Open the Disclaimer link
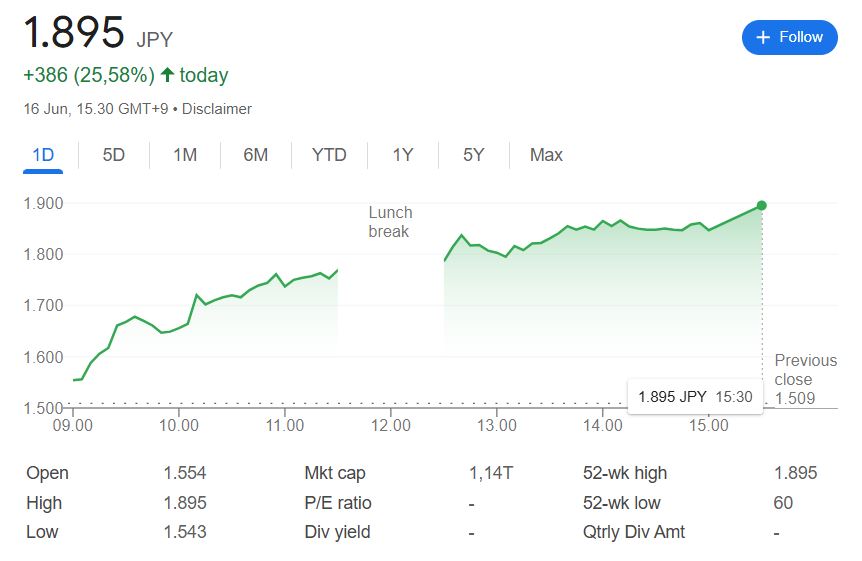 pyautogui.click(x=218, y=109)
